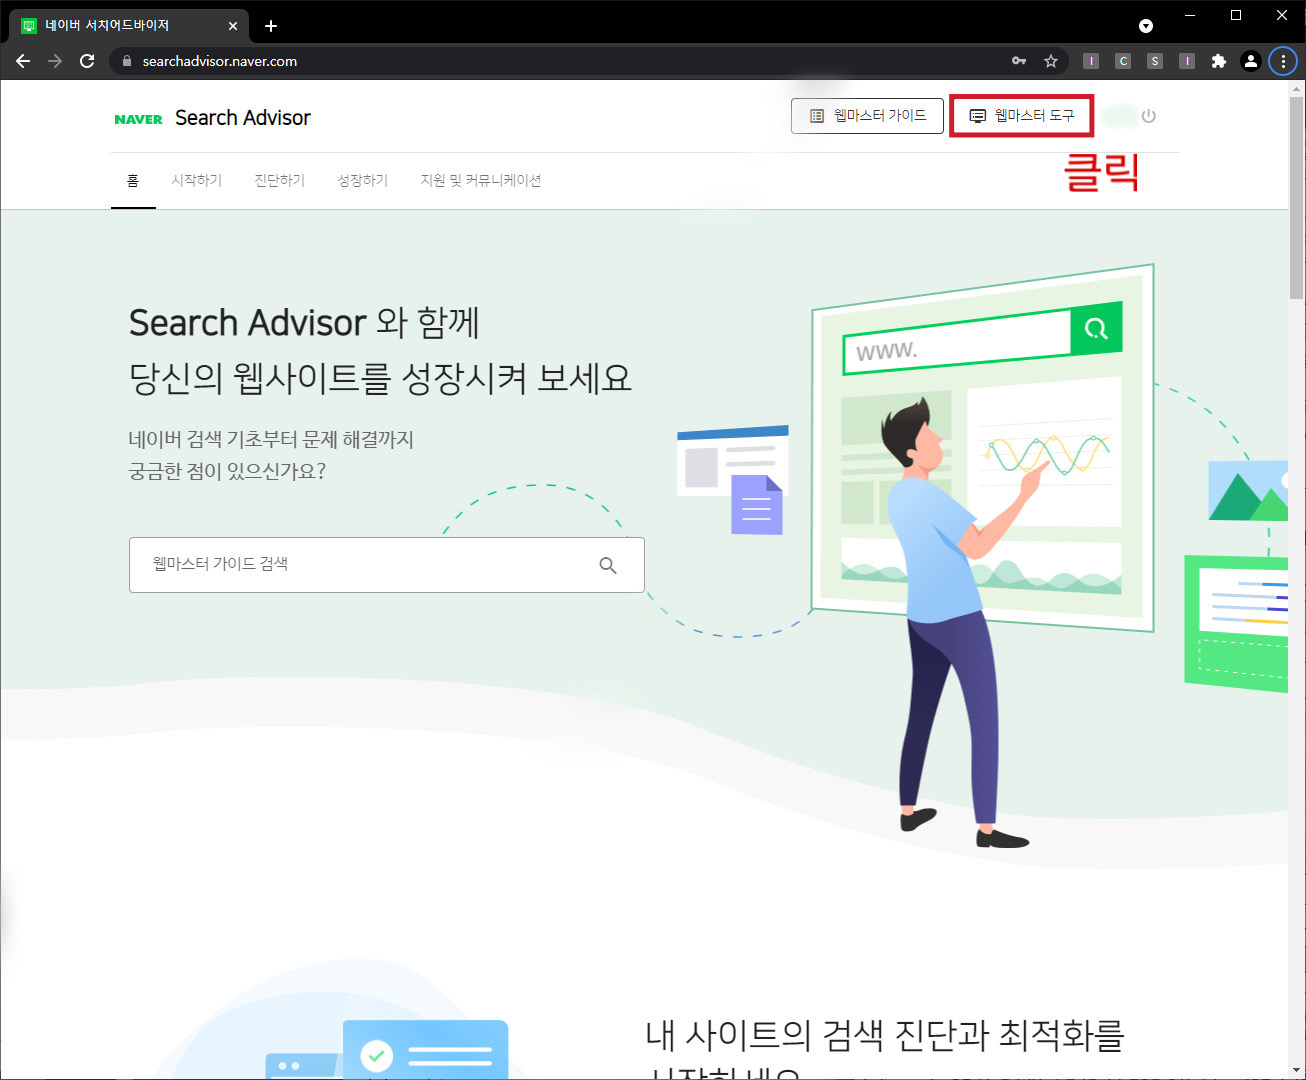Open 웹마스터 가이드 button
1306x1080 pixels.
point(868,116)
